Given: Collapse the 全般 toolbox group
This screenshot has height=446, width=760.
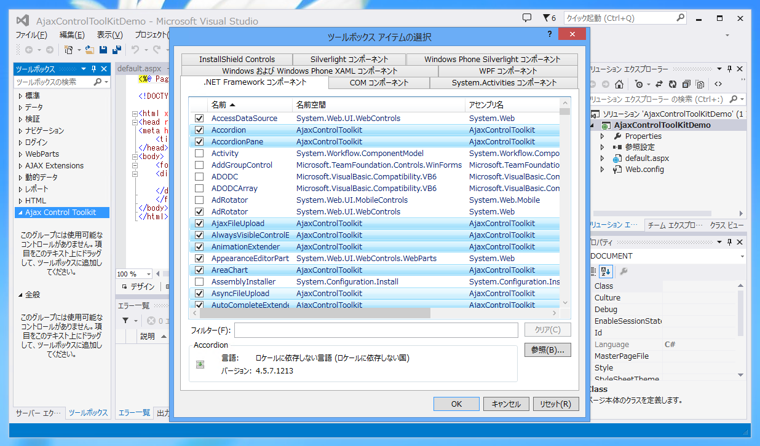Looking at the screenshot, I should (x=20, y=295).
